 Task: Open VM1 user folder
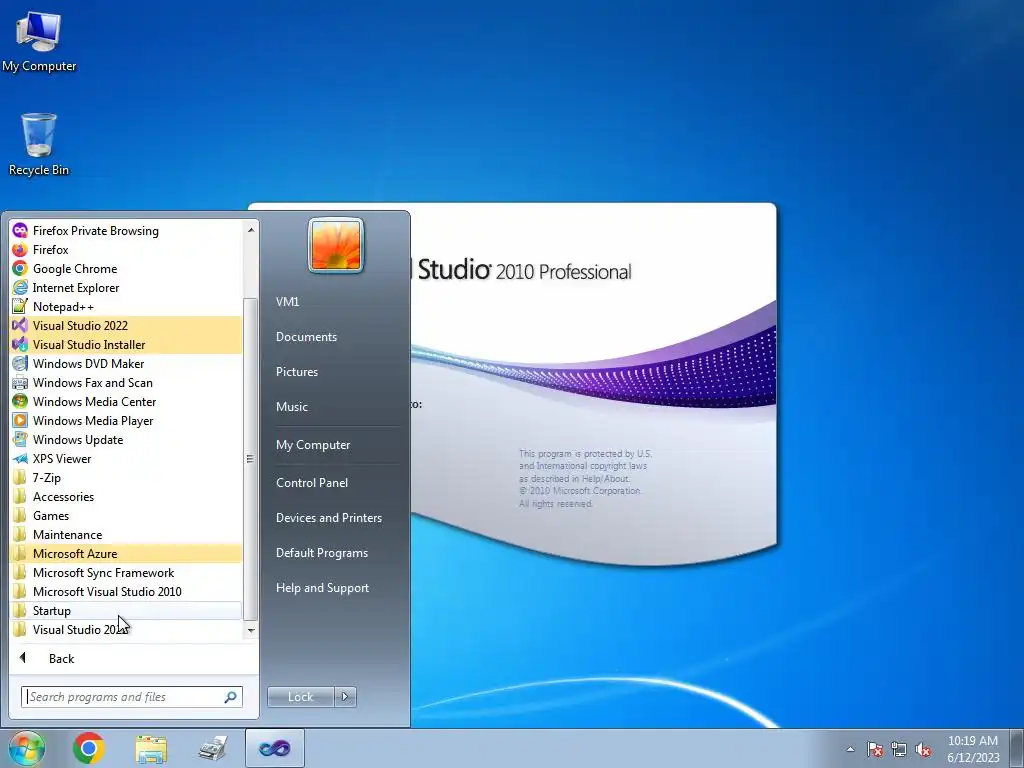click(x=287, y=302)
